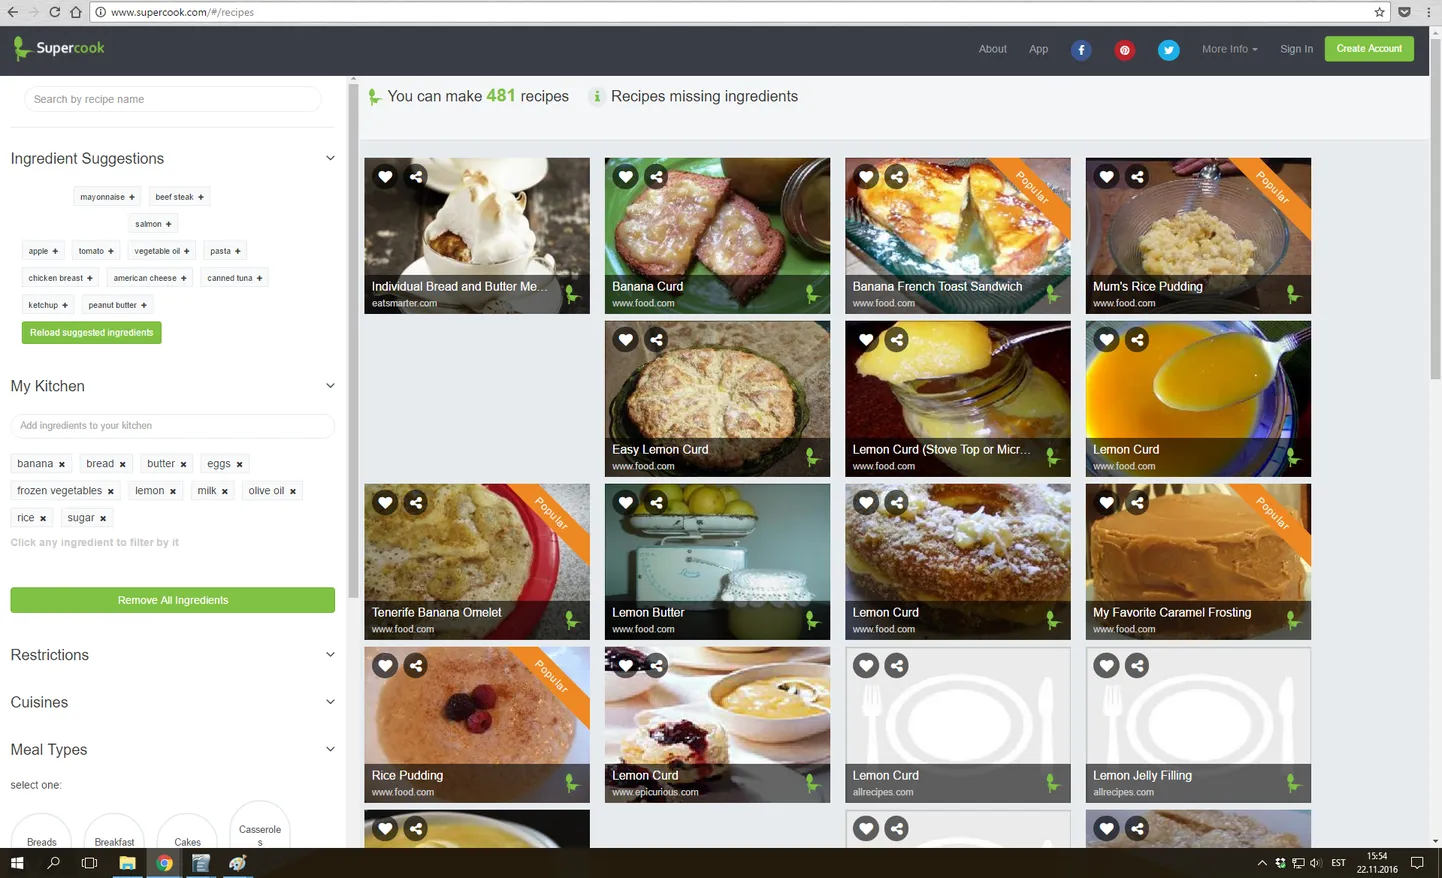
Task: Click sidebar panel scrollbar
Action: coord(352,340)
